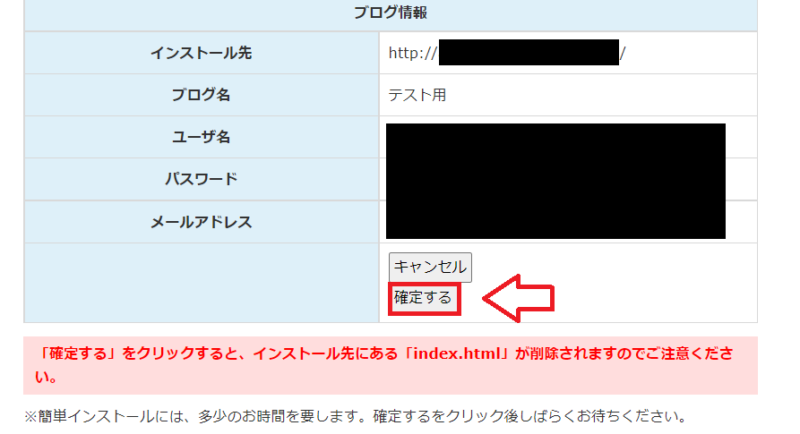Select the テスト用 blog name value
800x434 pixels.
tap(417, 95)
